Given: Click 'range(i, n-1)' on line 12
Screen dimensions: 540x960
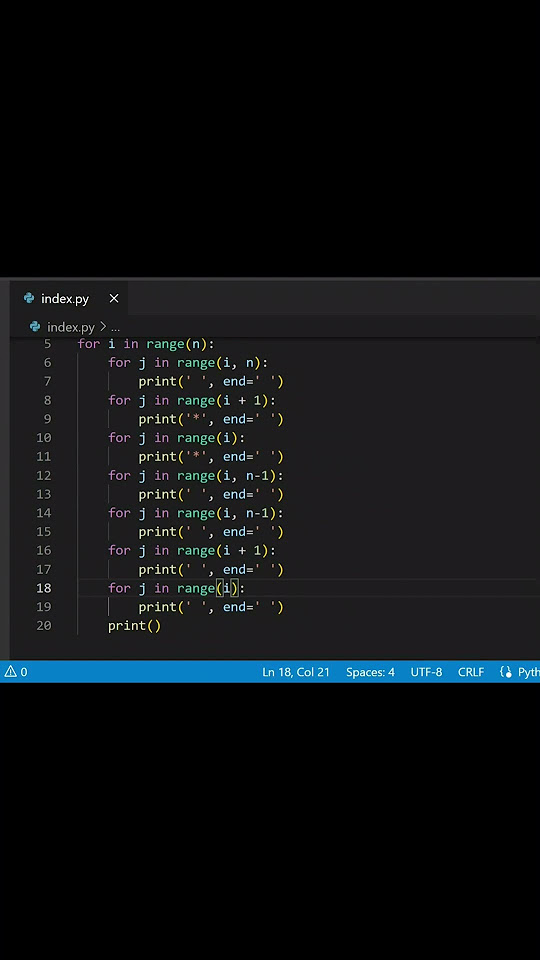Looking at the screenshot, I should point(227,475).
